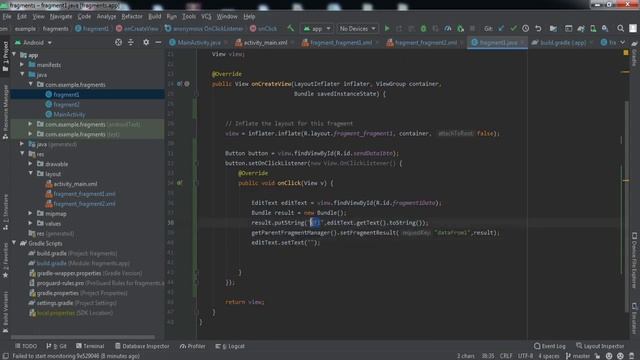Switch to build.gradle (app) tab
This screenshot has width=640, height=360.
click(x=562, y=42)
